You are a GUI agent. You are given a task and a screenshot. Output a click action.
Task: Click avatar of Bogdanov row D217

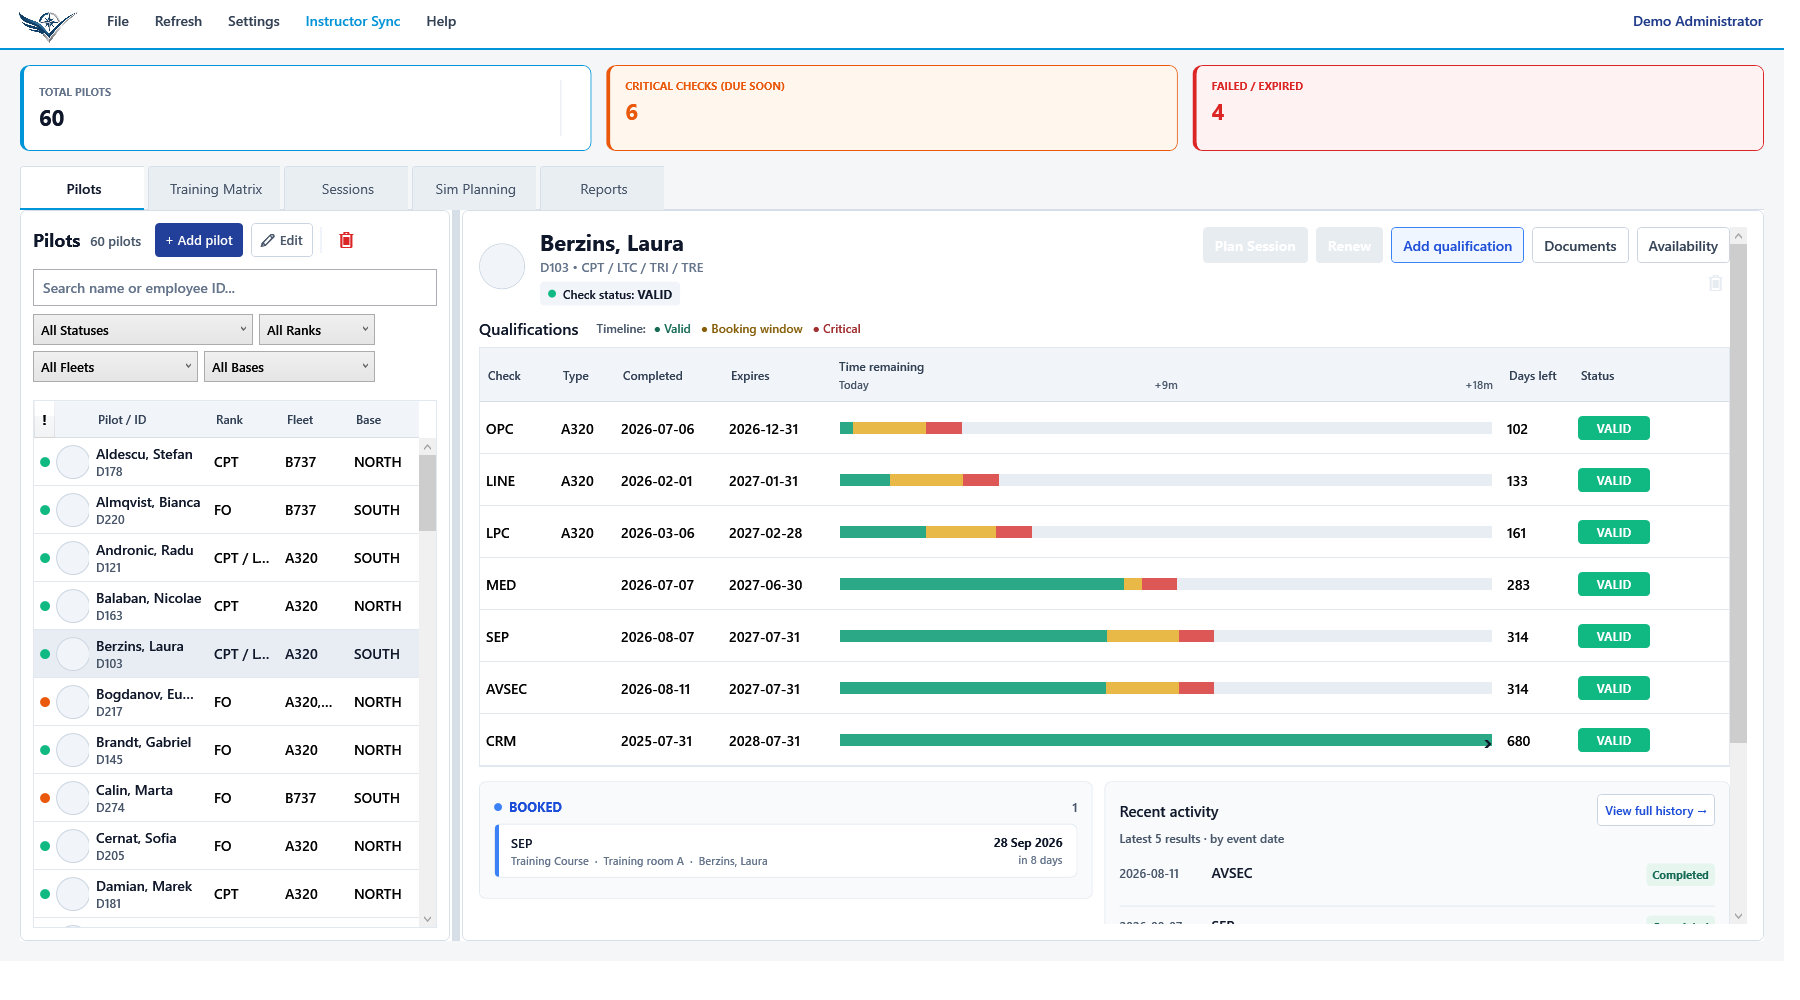[x=73, y=702]
